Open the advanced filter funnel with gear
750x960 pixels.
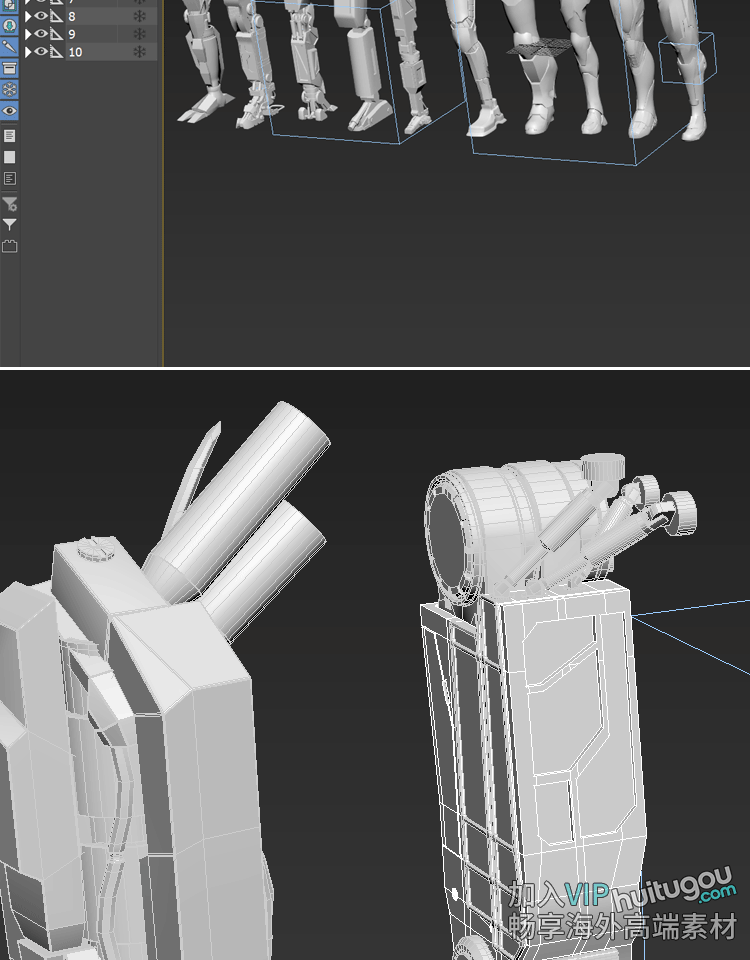pos(9,204)
